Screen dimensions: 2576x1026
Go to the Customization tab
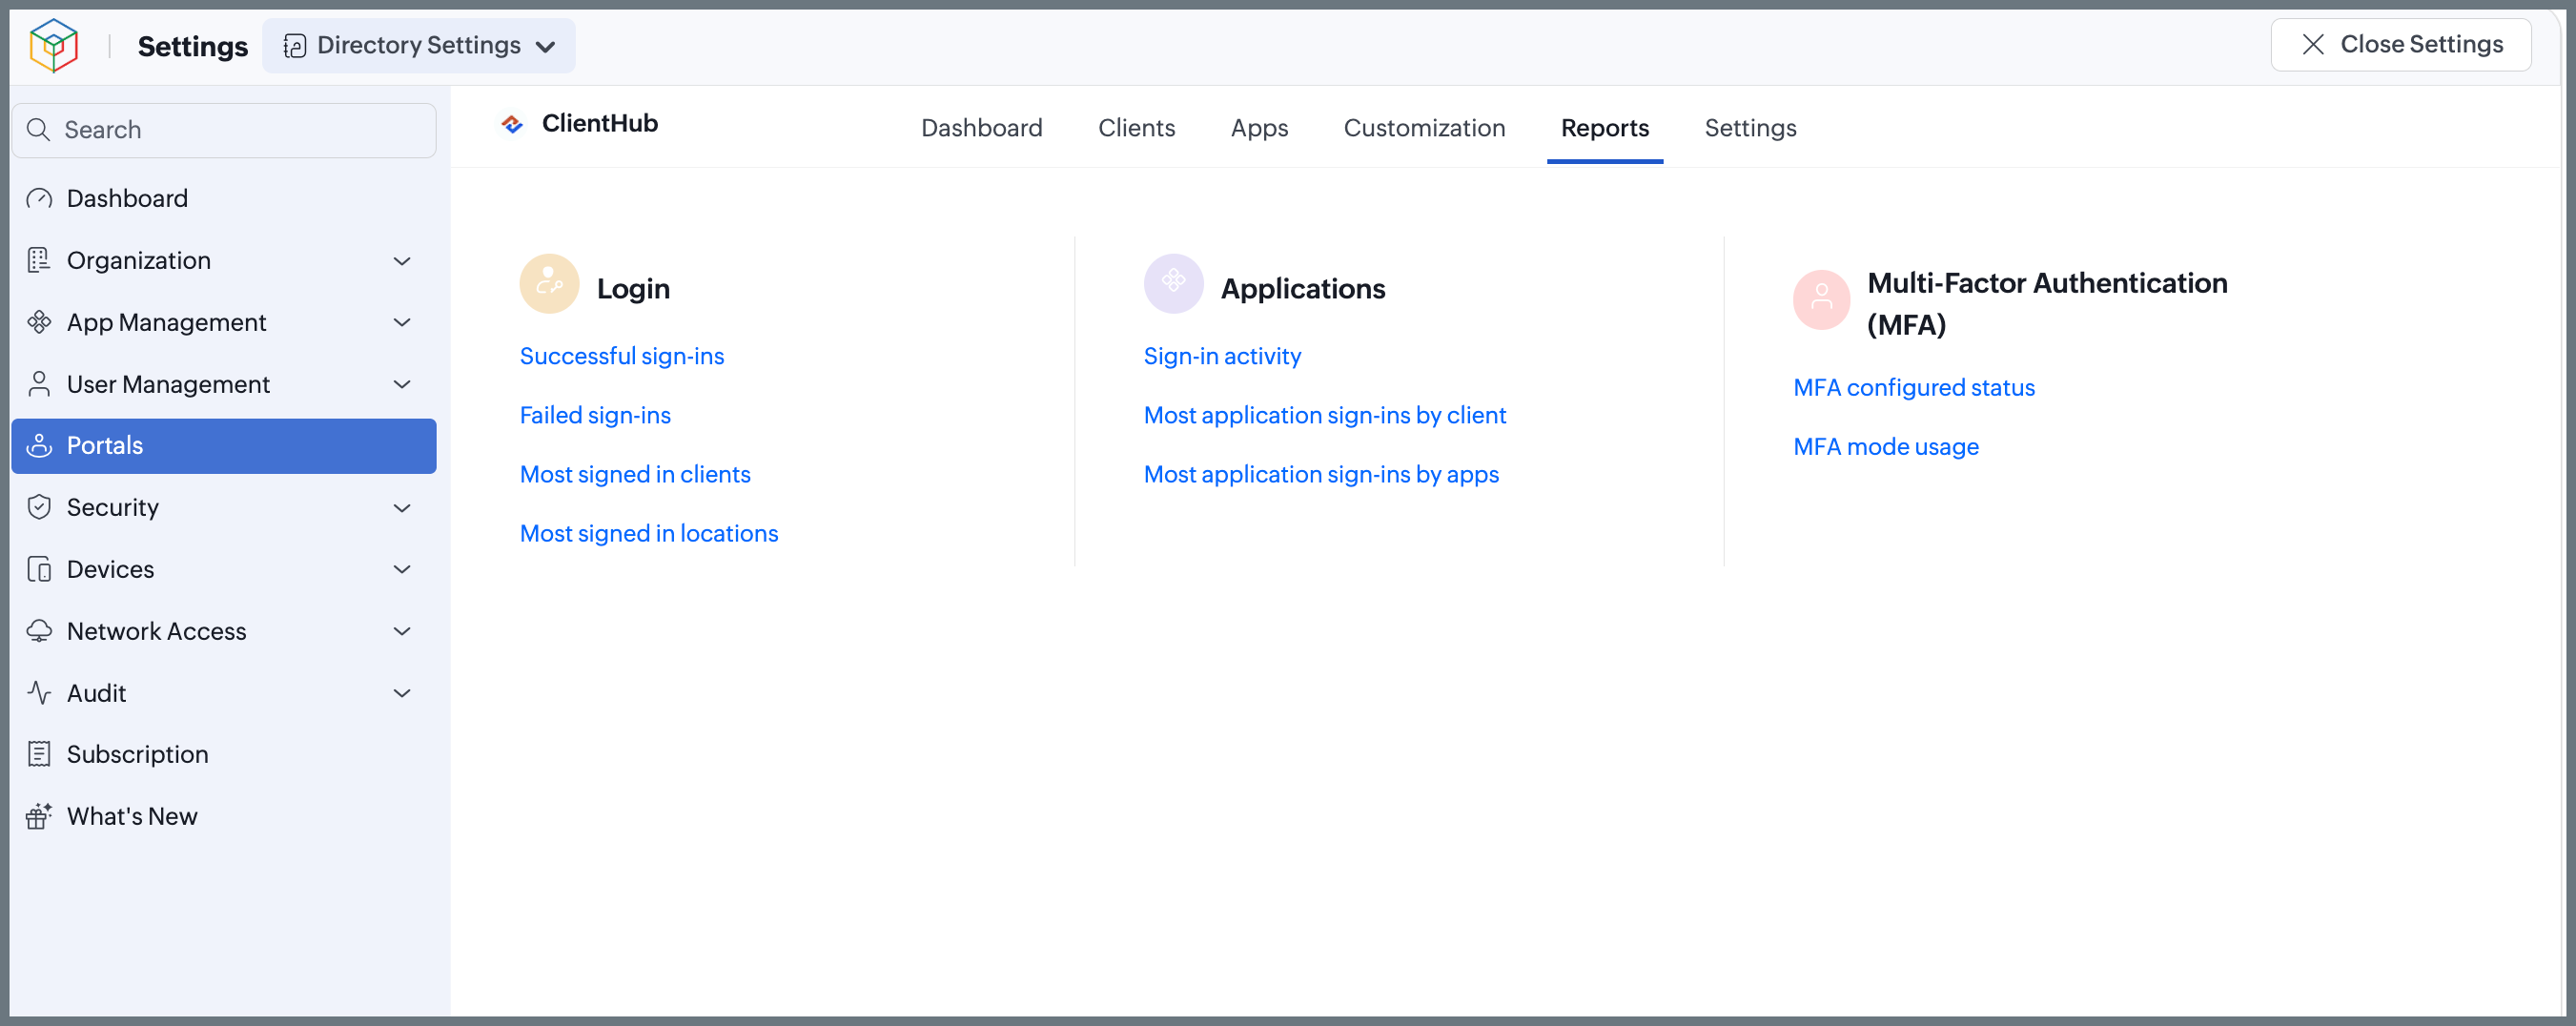[1425, 128]
